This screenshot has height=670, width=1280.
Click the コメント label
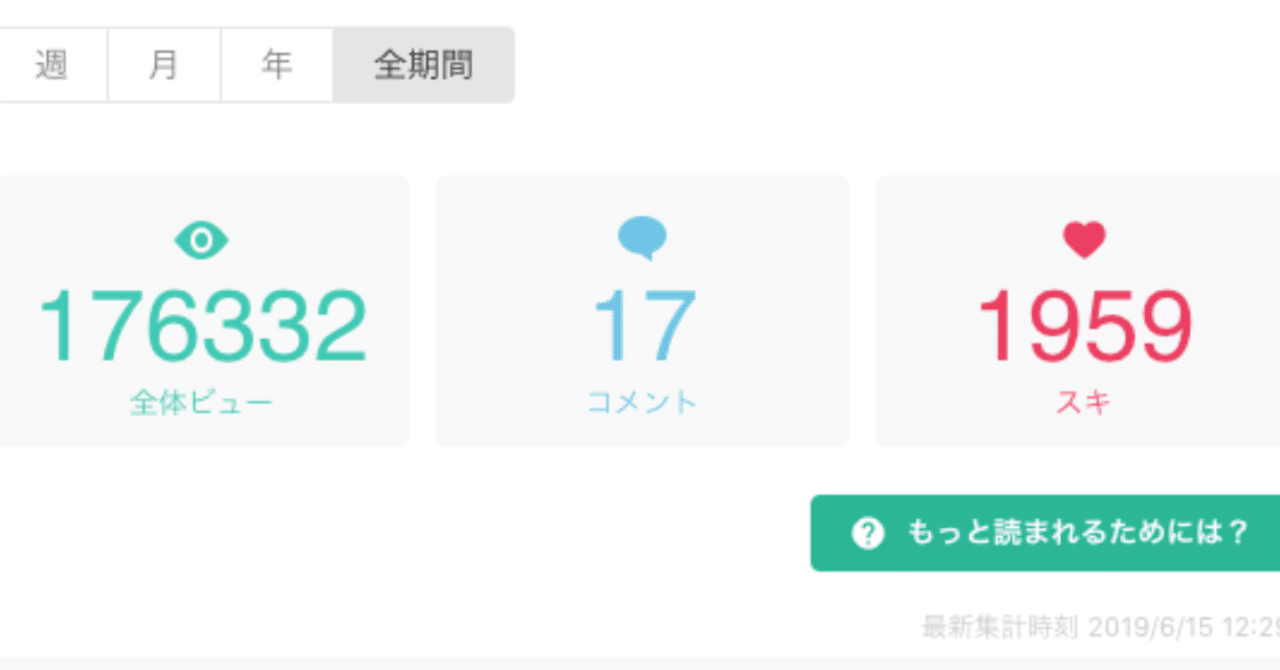[x=642, y=402]
